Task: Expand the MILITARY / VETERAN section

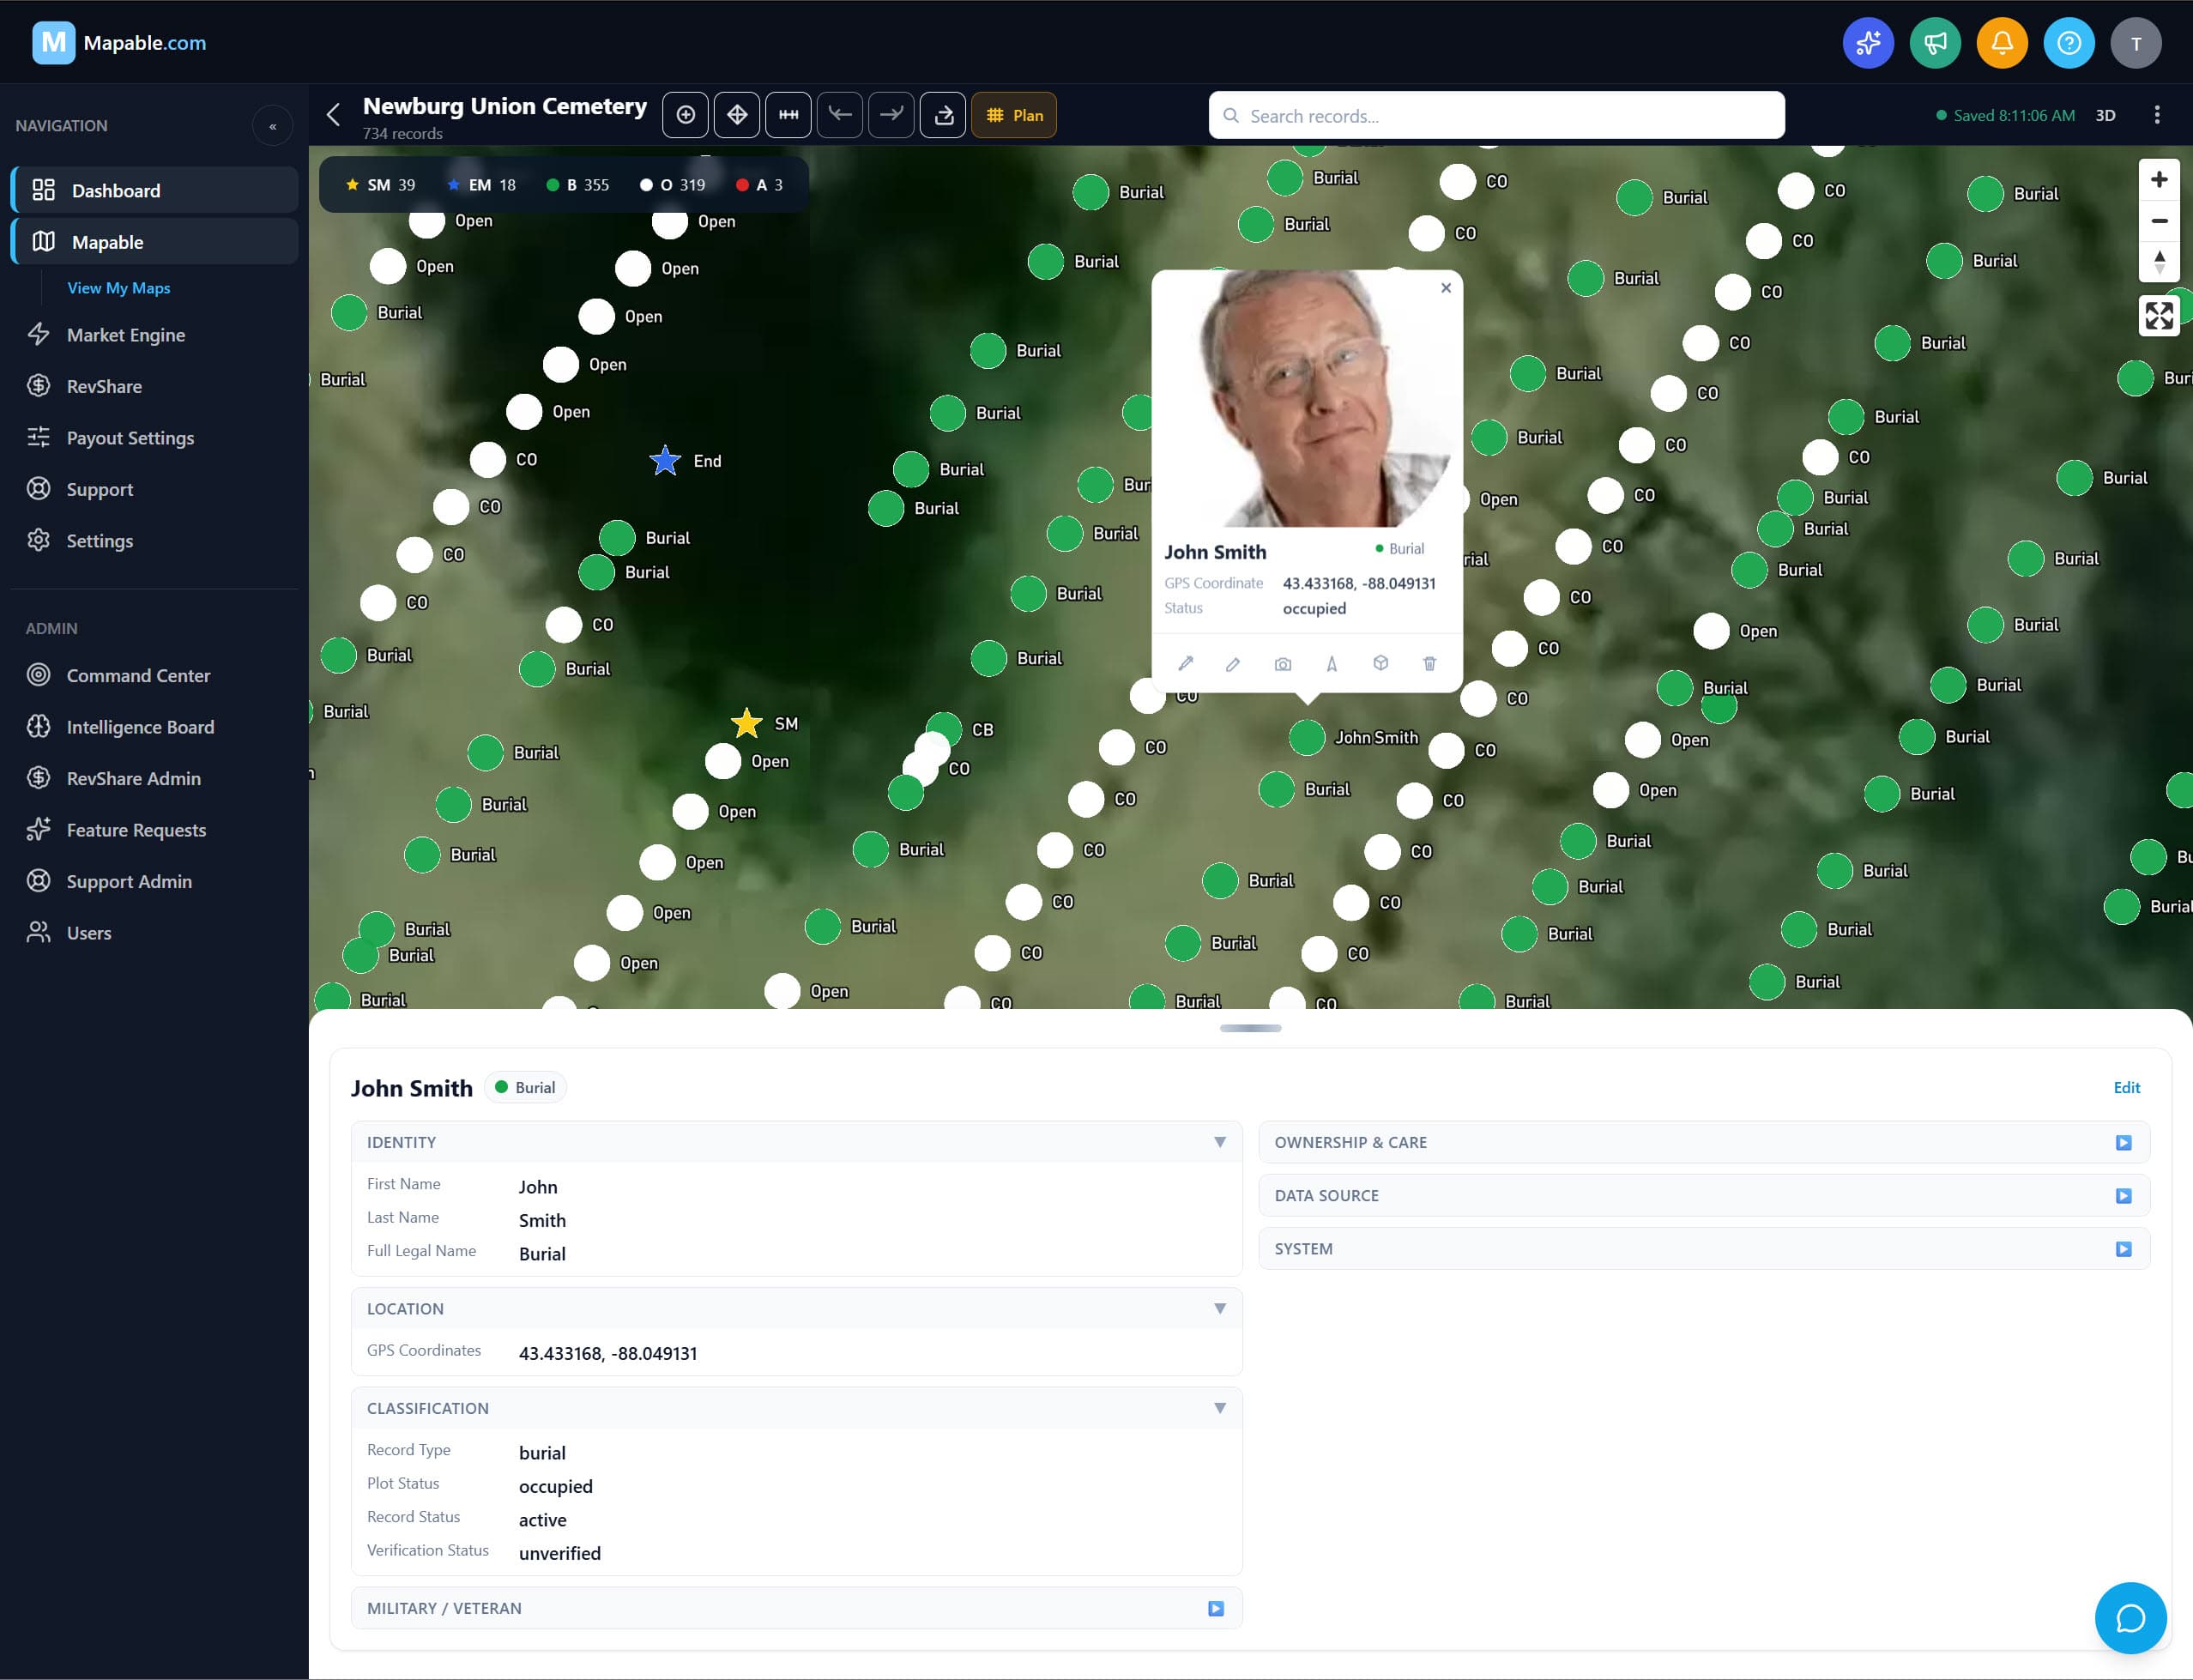Action: pyautogui.click(x=1214, y=1608)
